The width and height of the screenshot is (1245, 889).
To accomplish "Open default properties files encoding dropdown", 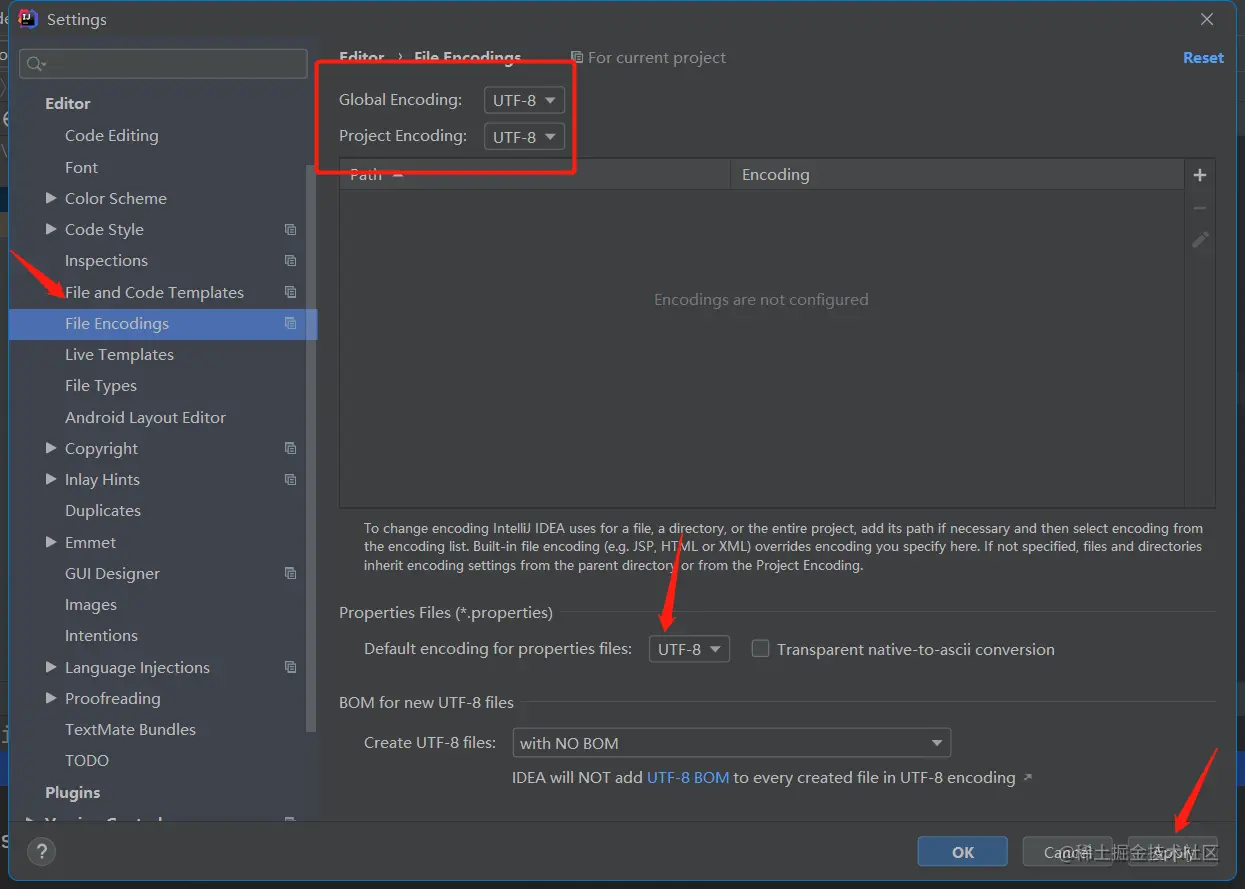I will pyautogui.click(x=689, y=649).
